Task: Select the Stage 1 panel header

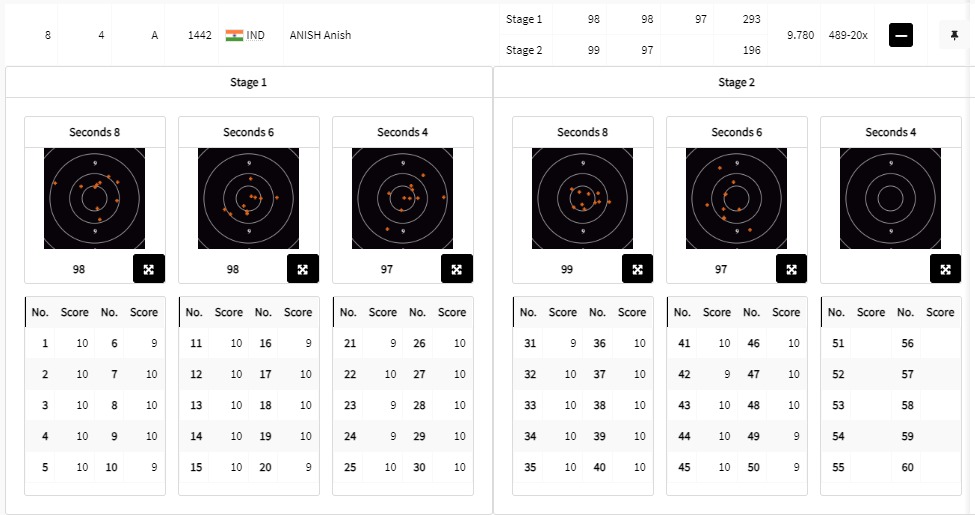Action: pos(249,82)
